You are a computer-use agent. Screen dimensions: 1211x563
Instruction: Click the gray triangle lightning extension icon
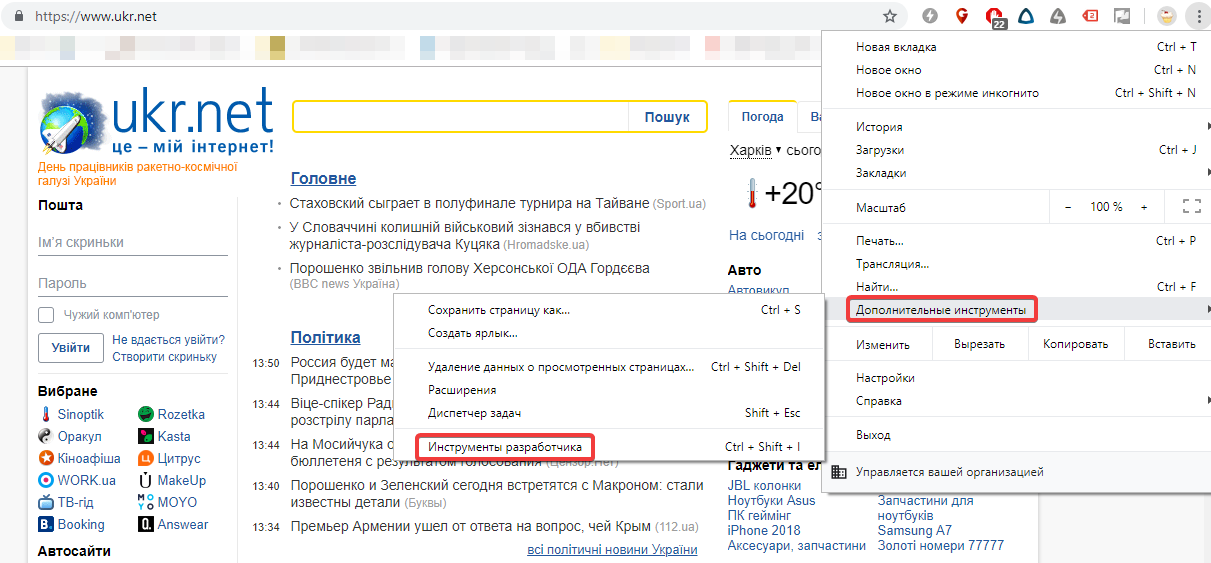pyautogui.click(x=1058, y=16)
